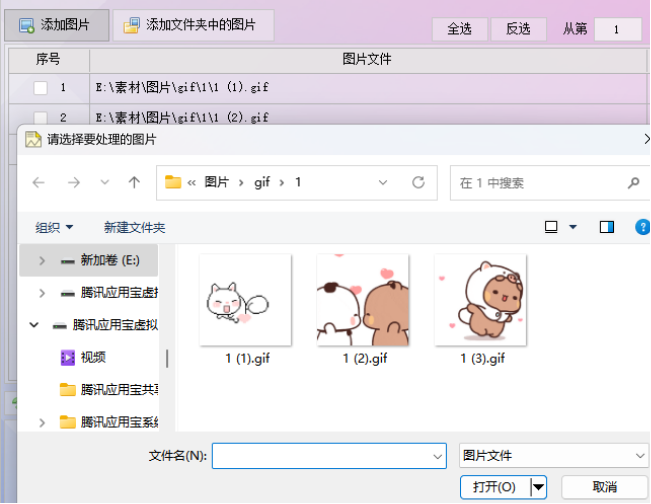Tick the checkbox for row 1
This screenshot has width=651, height=504.
40,88
